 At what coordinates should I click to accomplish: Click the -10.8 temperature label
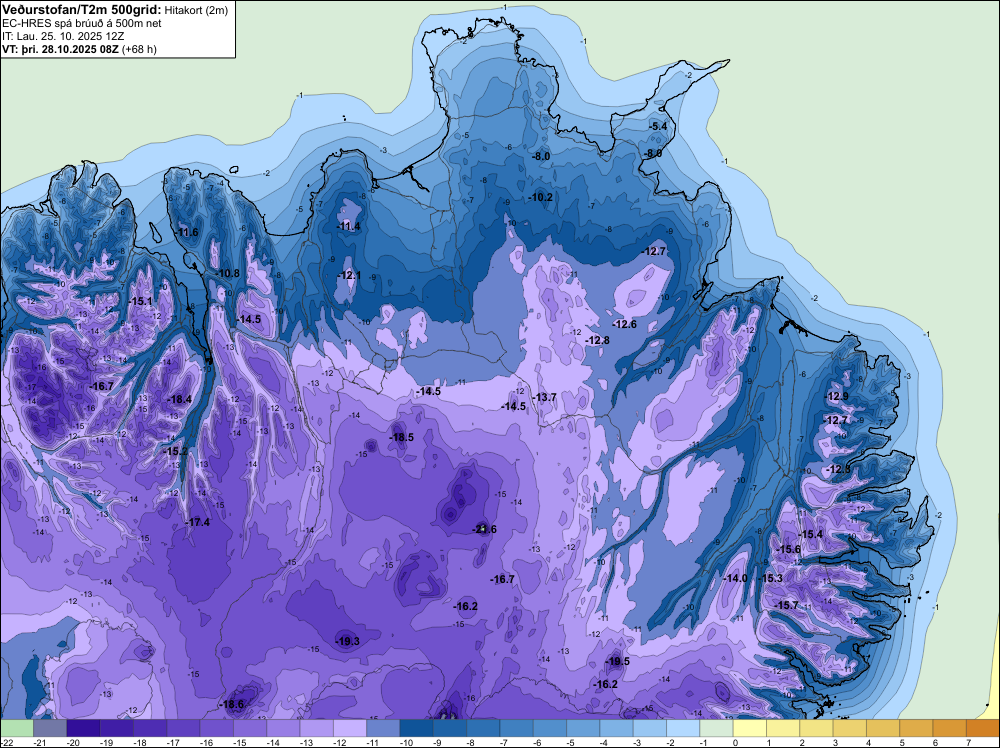tap(227, 274)
